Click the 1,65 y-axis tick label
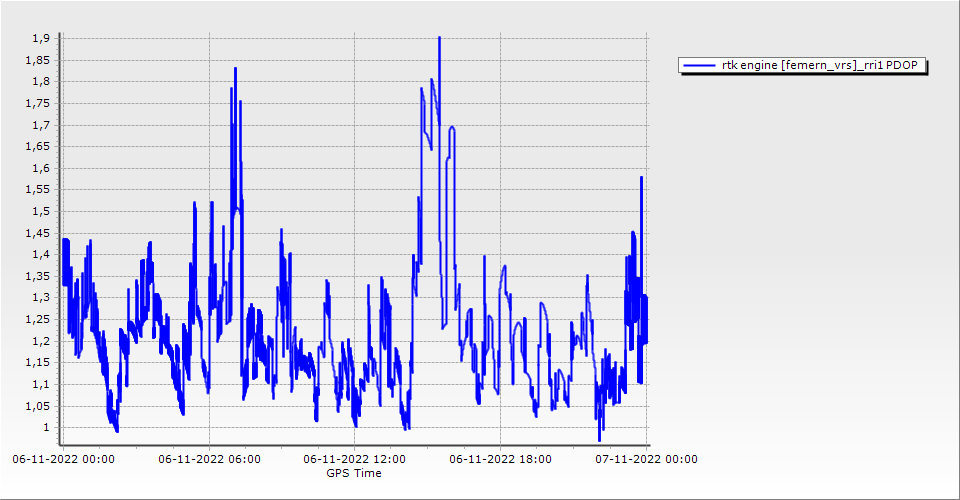Screen dimensions: 960x500 [x=38, y=147]
